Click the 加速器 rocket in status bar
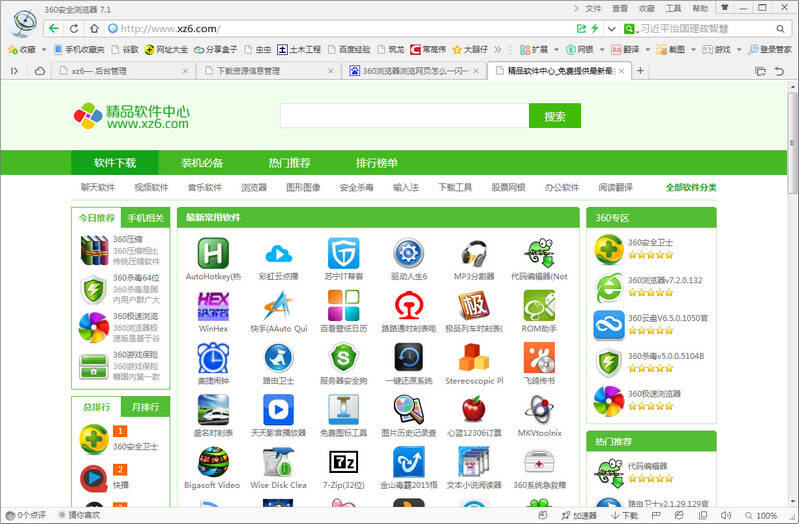Screen dimensions: 799x524 [579, 515]
